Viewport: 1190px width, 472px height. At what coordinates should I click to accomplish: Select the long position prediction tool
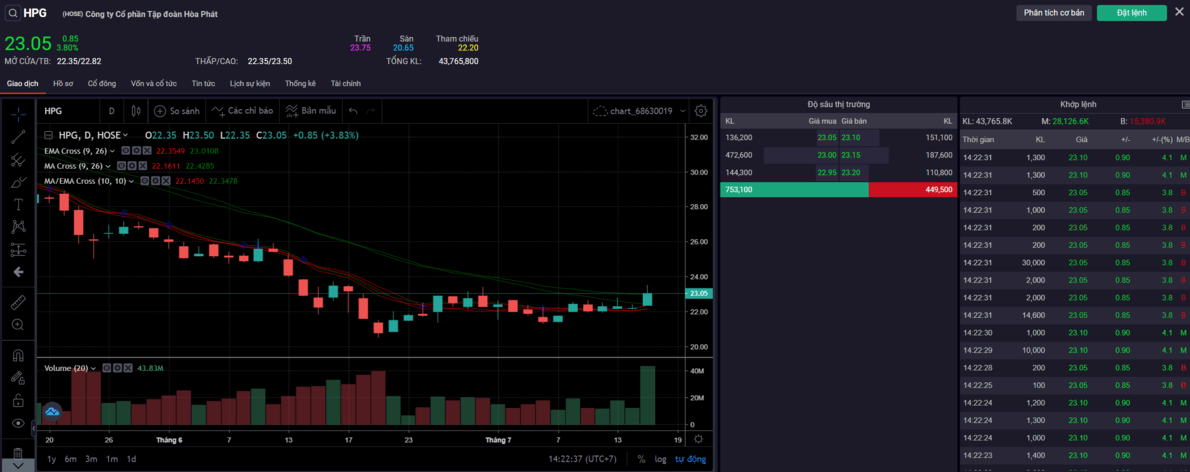[18, 249]
